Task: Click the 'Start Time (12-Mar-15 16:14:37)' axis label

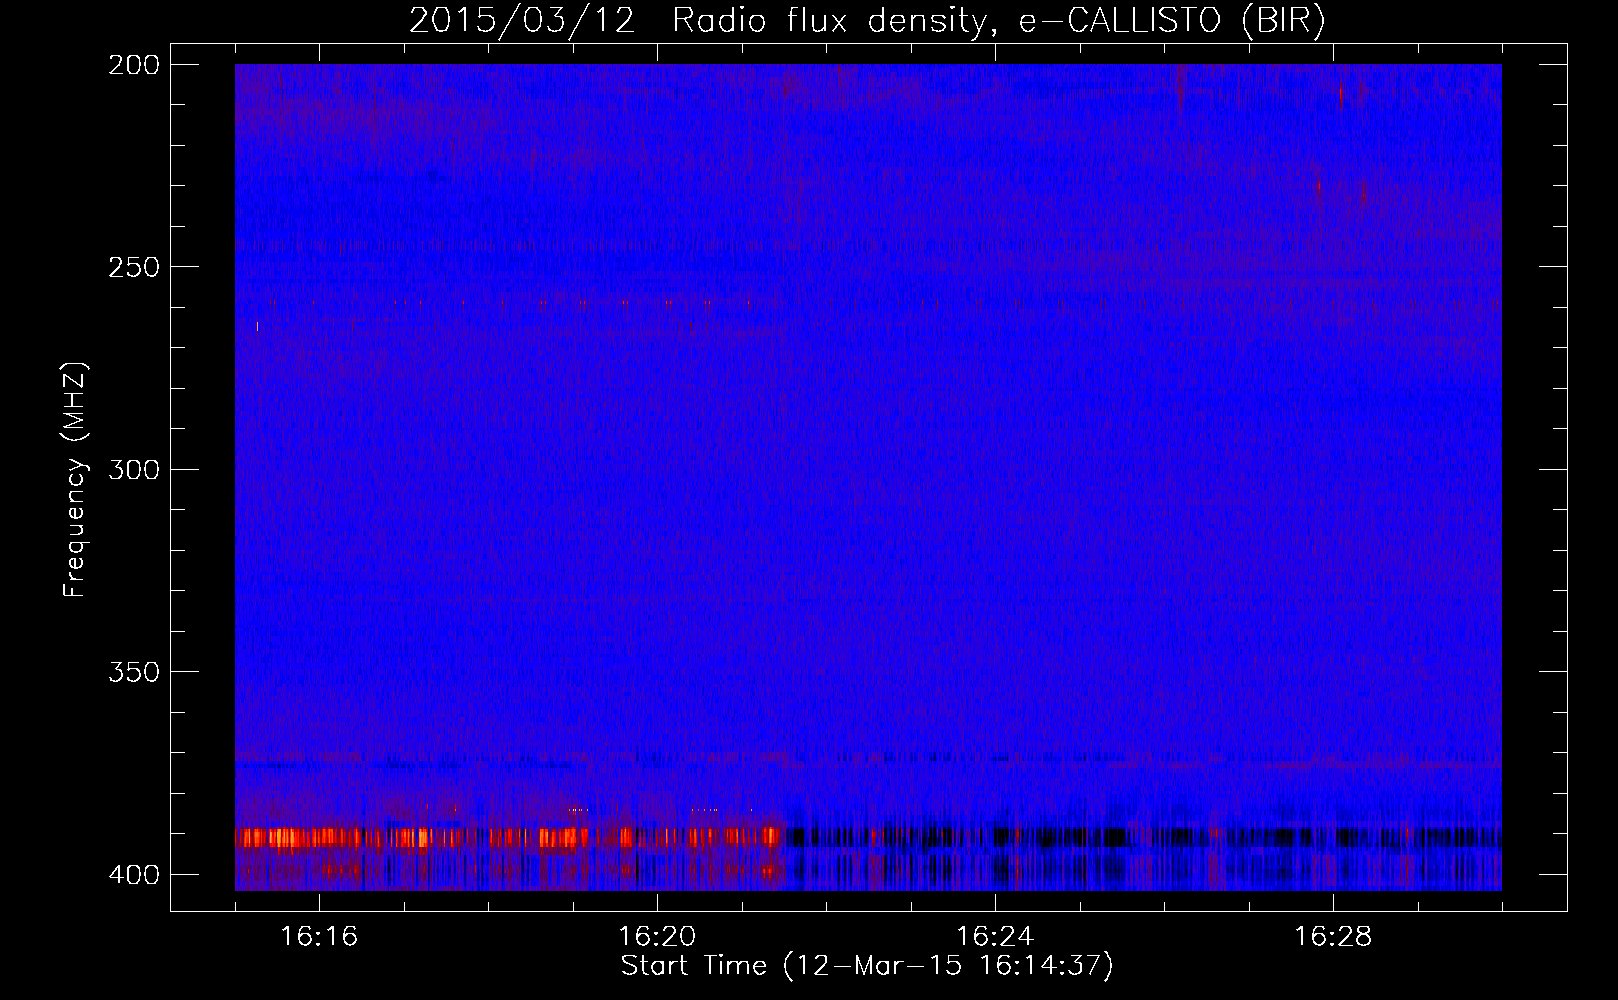Action: click(867, 966)
